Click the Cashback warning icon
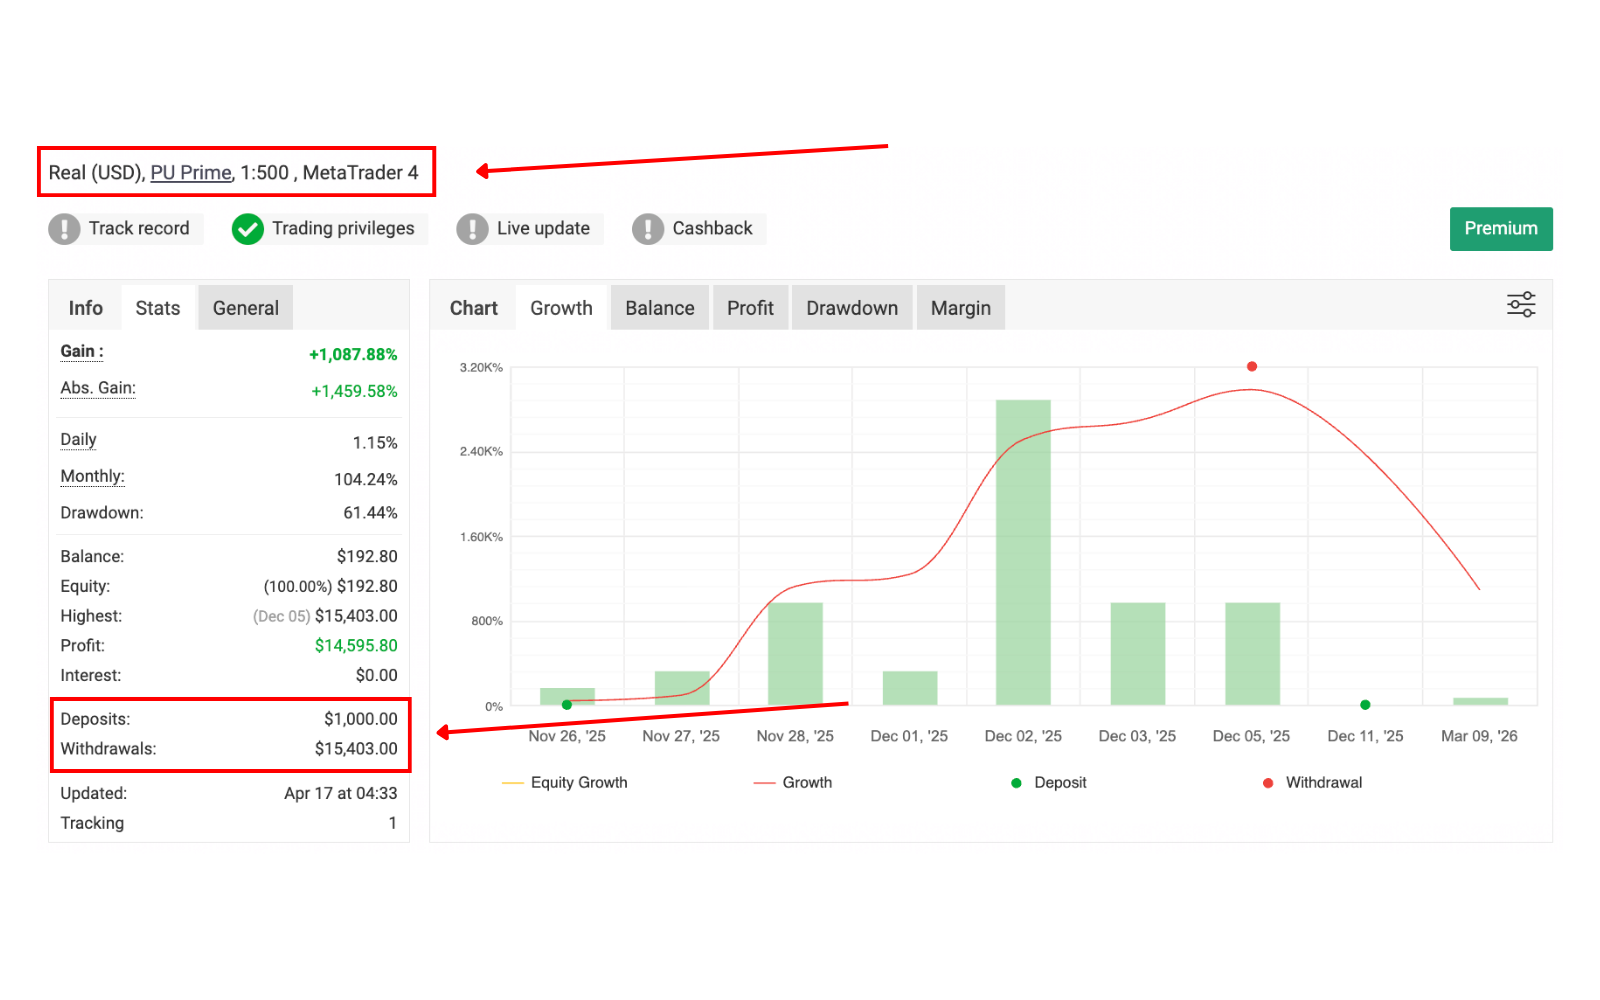Screen dimensions: 1600x1000 pyautogui.click(x=648, y=229)
